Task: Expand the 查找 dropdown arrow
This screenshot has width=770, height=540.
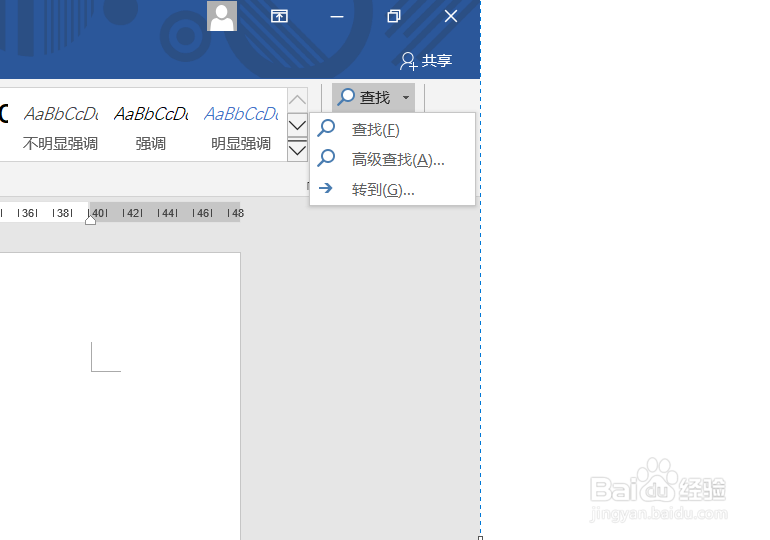Action: (406, 97)
